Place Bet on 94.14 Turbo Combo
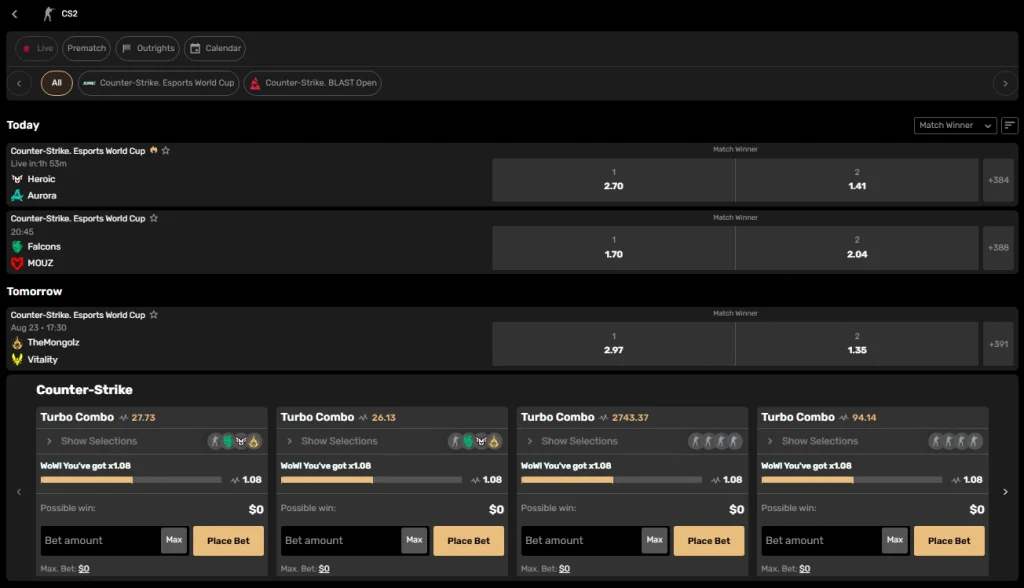The width and height of the screenshot is (1024, 588). (x=950, y=541)
